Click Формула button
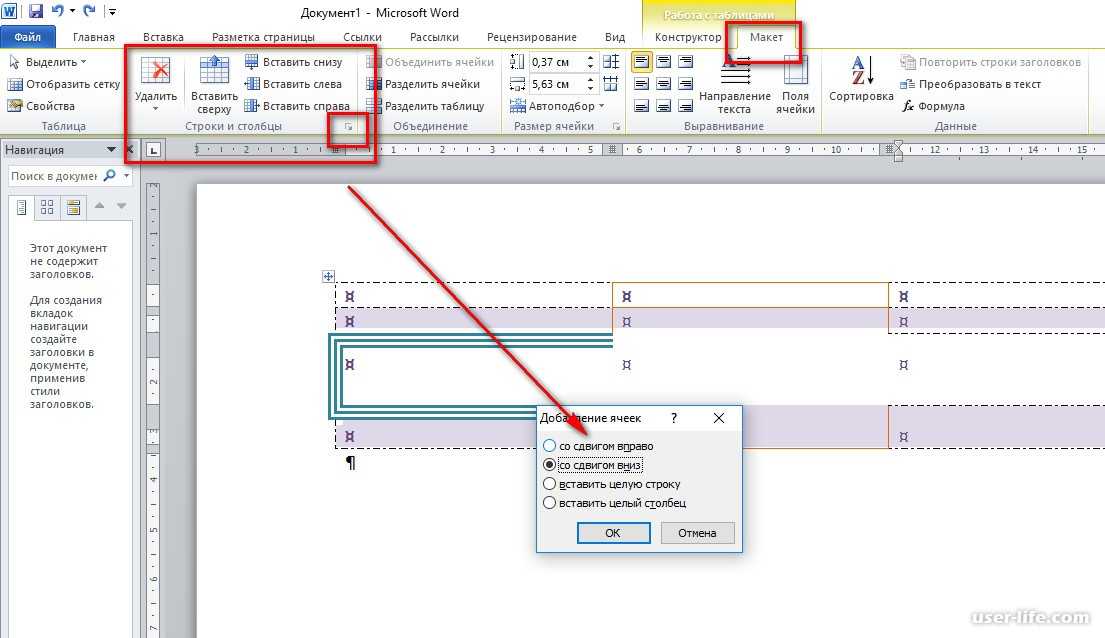This screenshot has width=1105, height=638. [932, 106]
